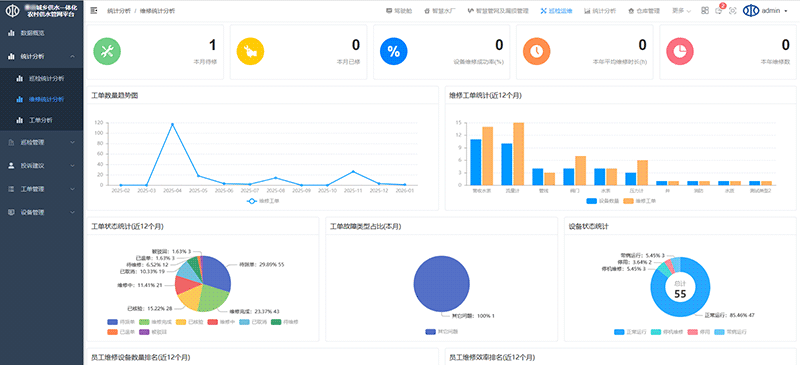The width and height of the screenshot is (800, 365).
Task: Click the four-squares grid icon in top bar
Action: (x=705, y=11)
